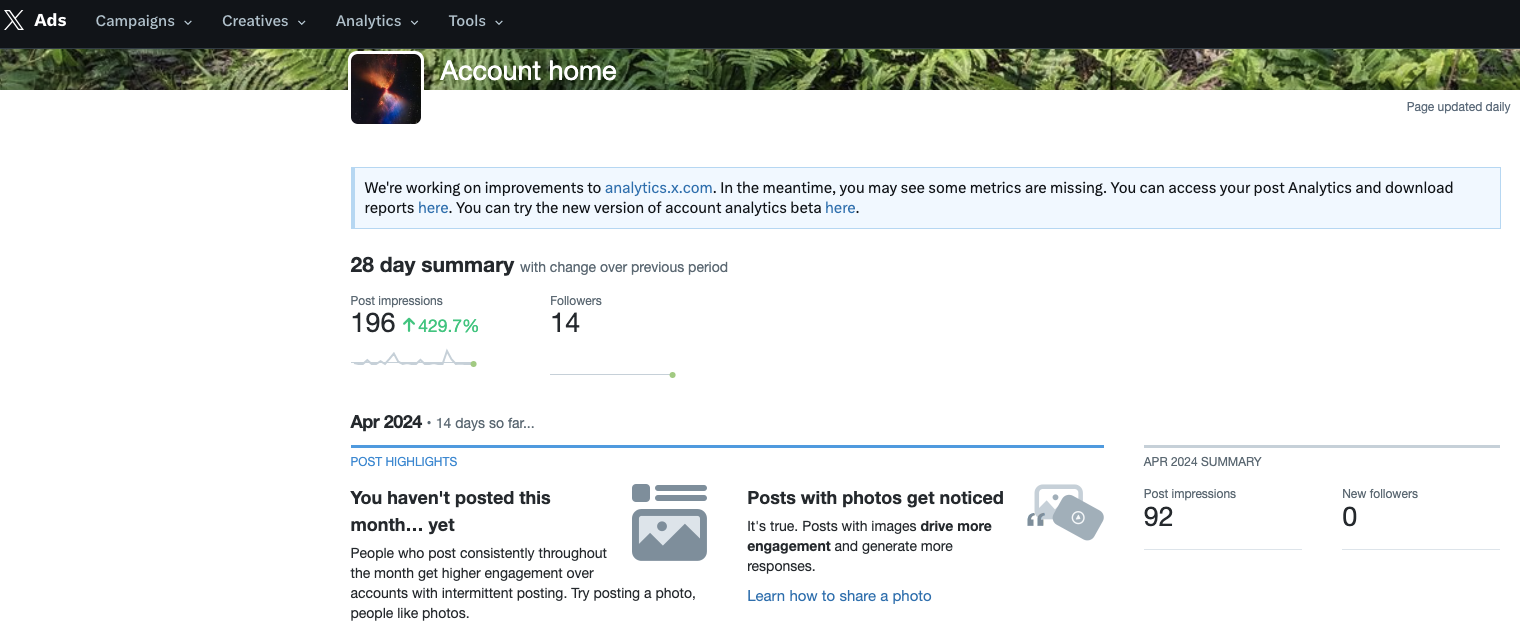1520x630 pixels.
Task: Open the Creatives dropdown
Action: point(262,20)
